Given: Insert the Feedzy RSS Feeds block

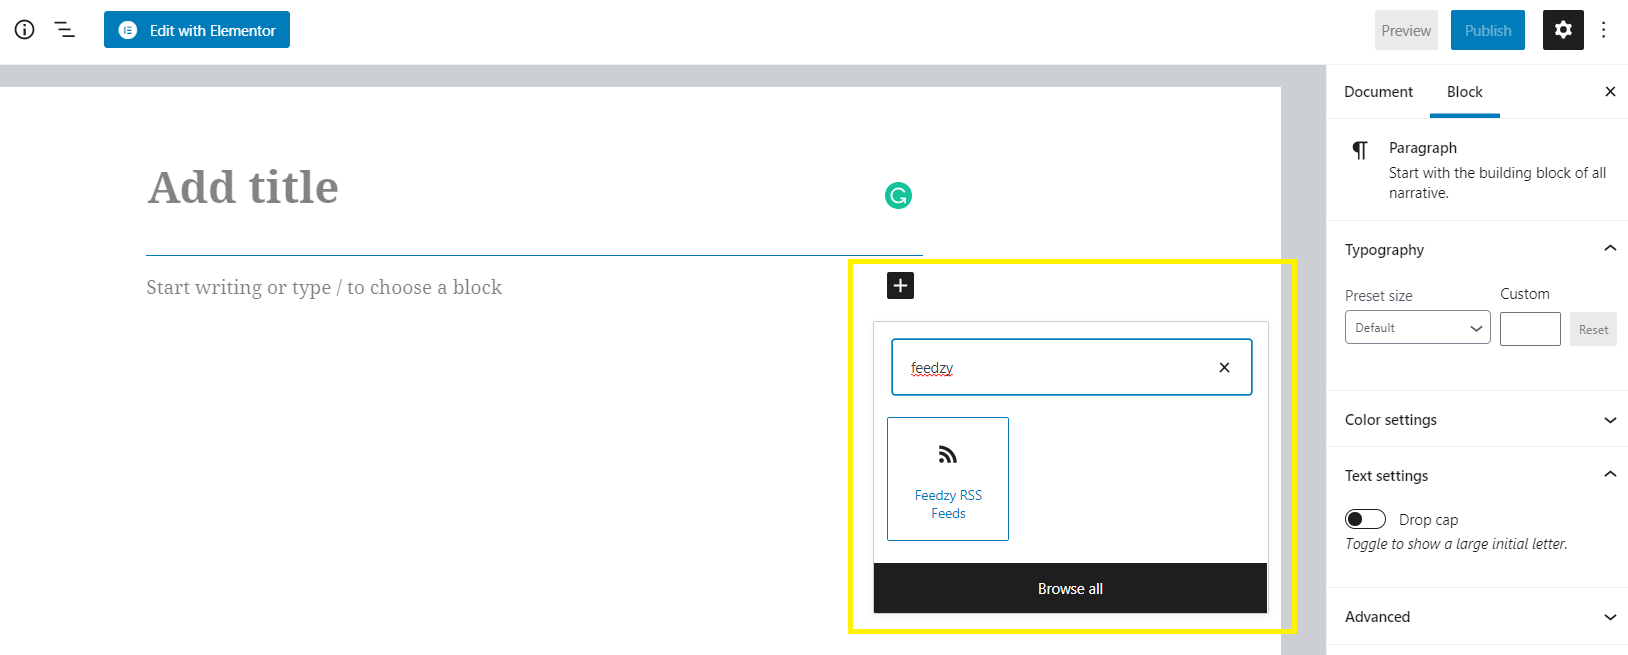Looking at the screenshot, I should pos(948,479).
